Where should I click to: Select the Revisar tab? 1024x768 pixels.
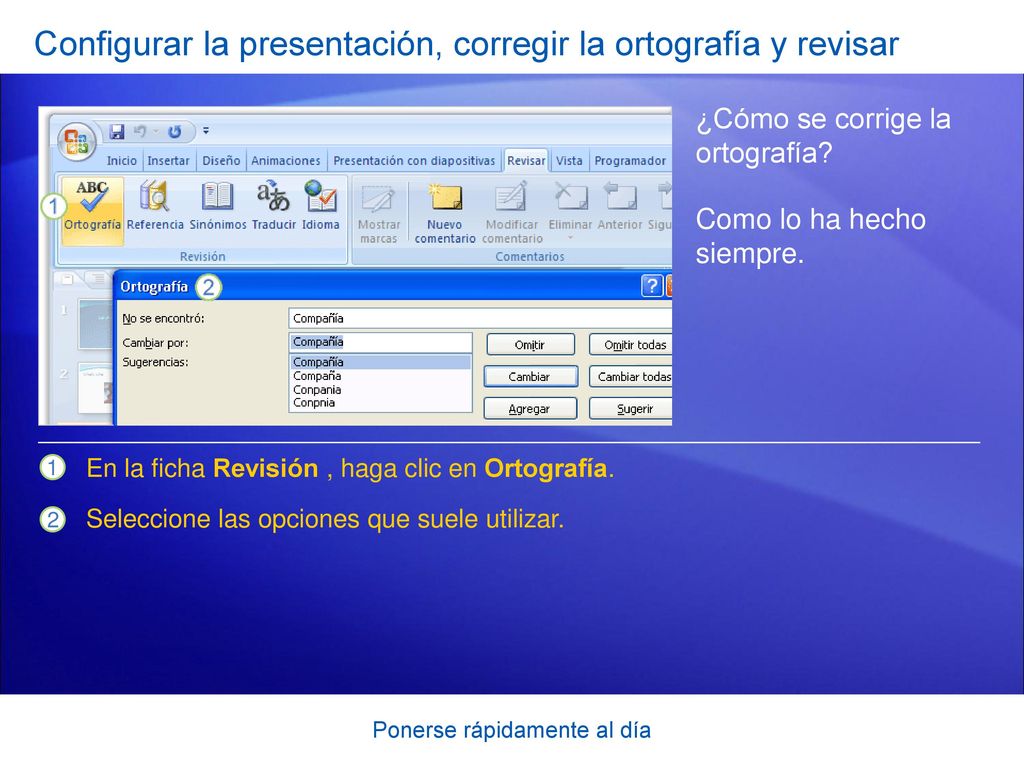pos(526,161)
